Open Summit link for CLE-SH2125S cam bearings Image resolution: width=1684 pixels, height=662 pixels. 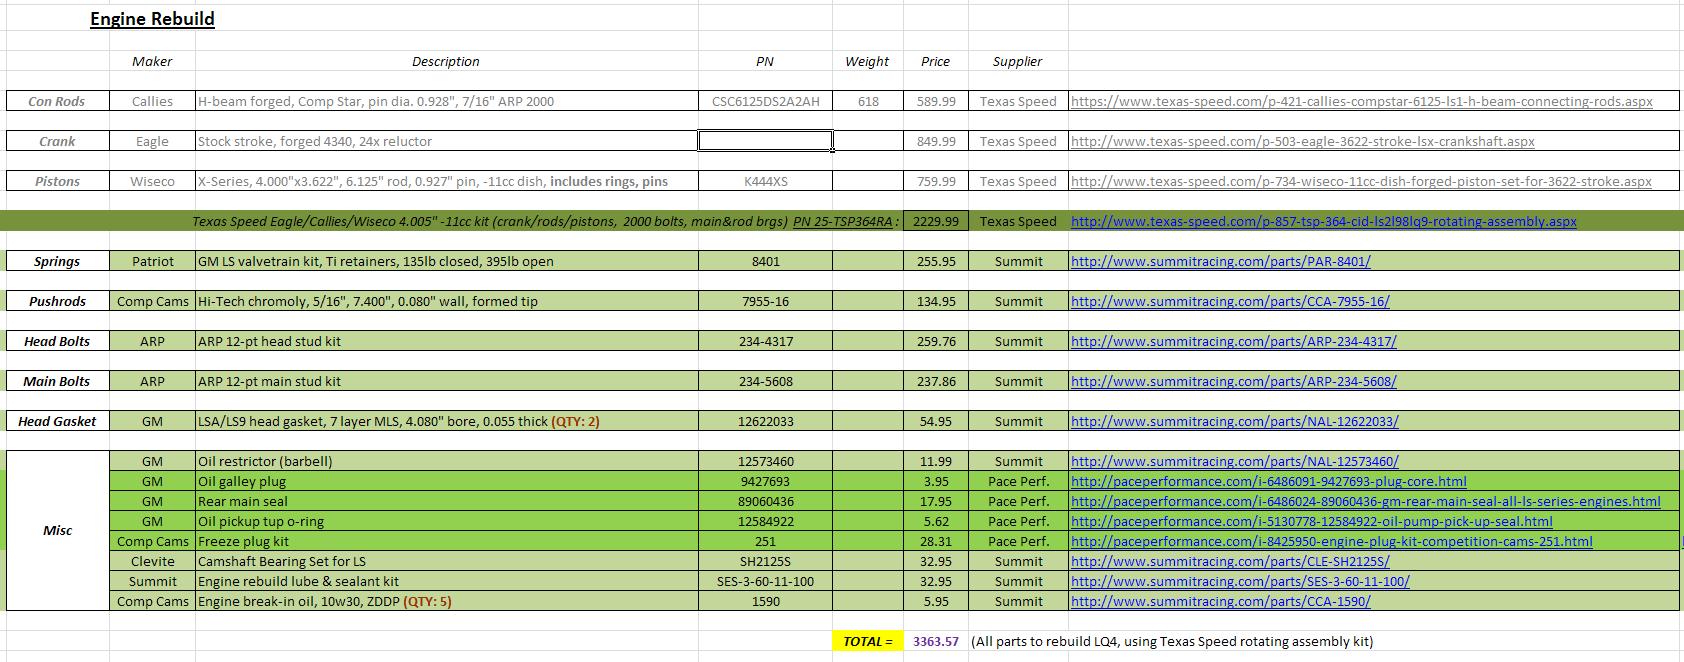coord(1230,561)
